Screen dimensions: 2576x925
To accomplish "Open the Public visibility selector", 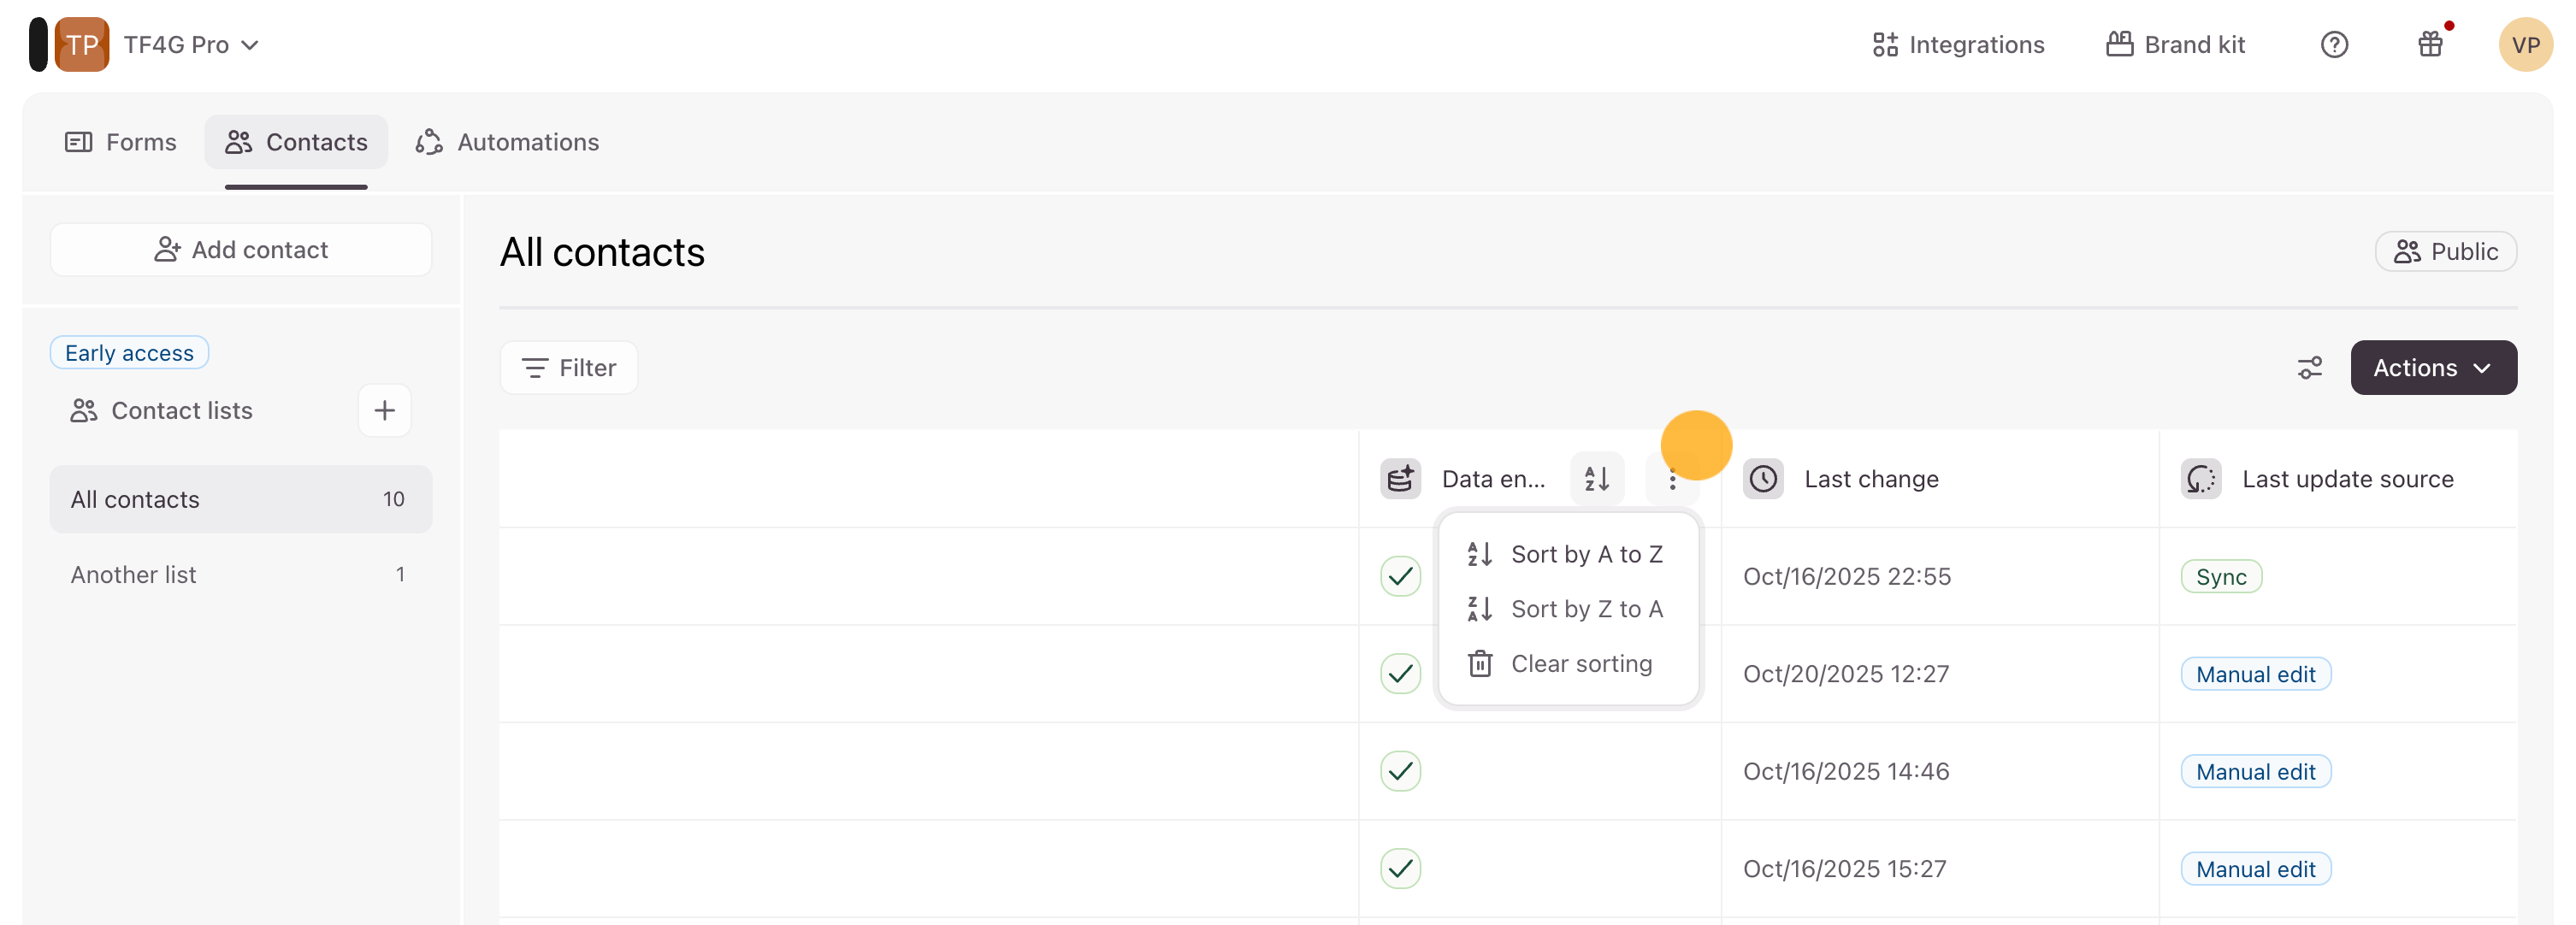I will [x=2445, y=252].
